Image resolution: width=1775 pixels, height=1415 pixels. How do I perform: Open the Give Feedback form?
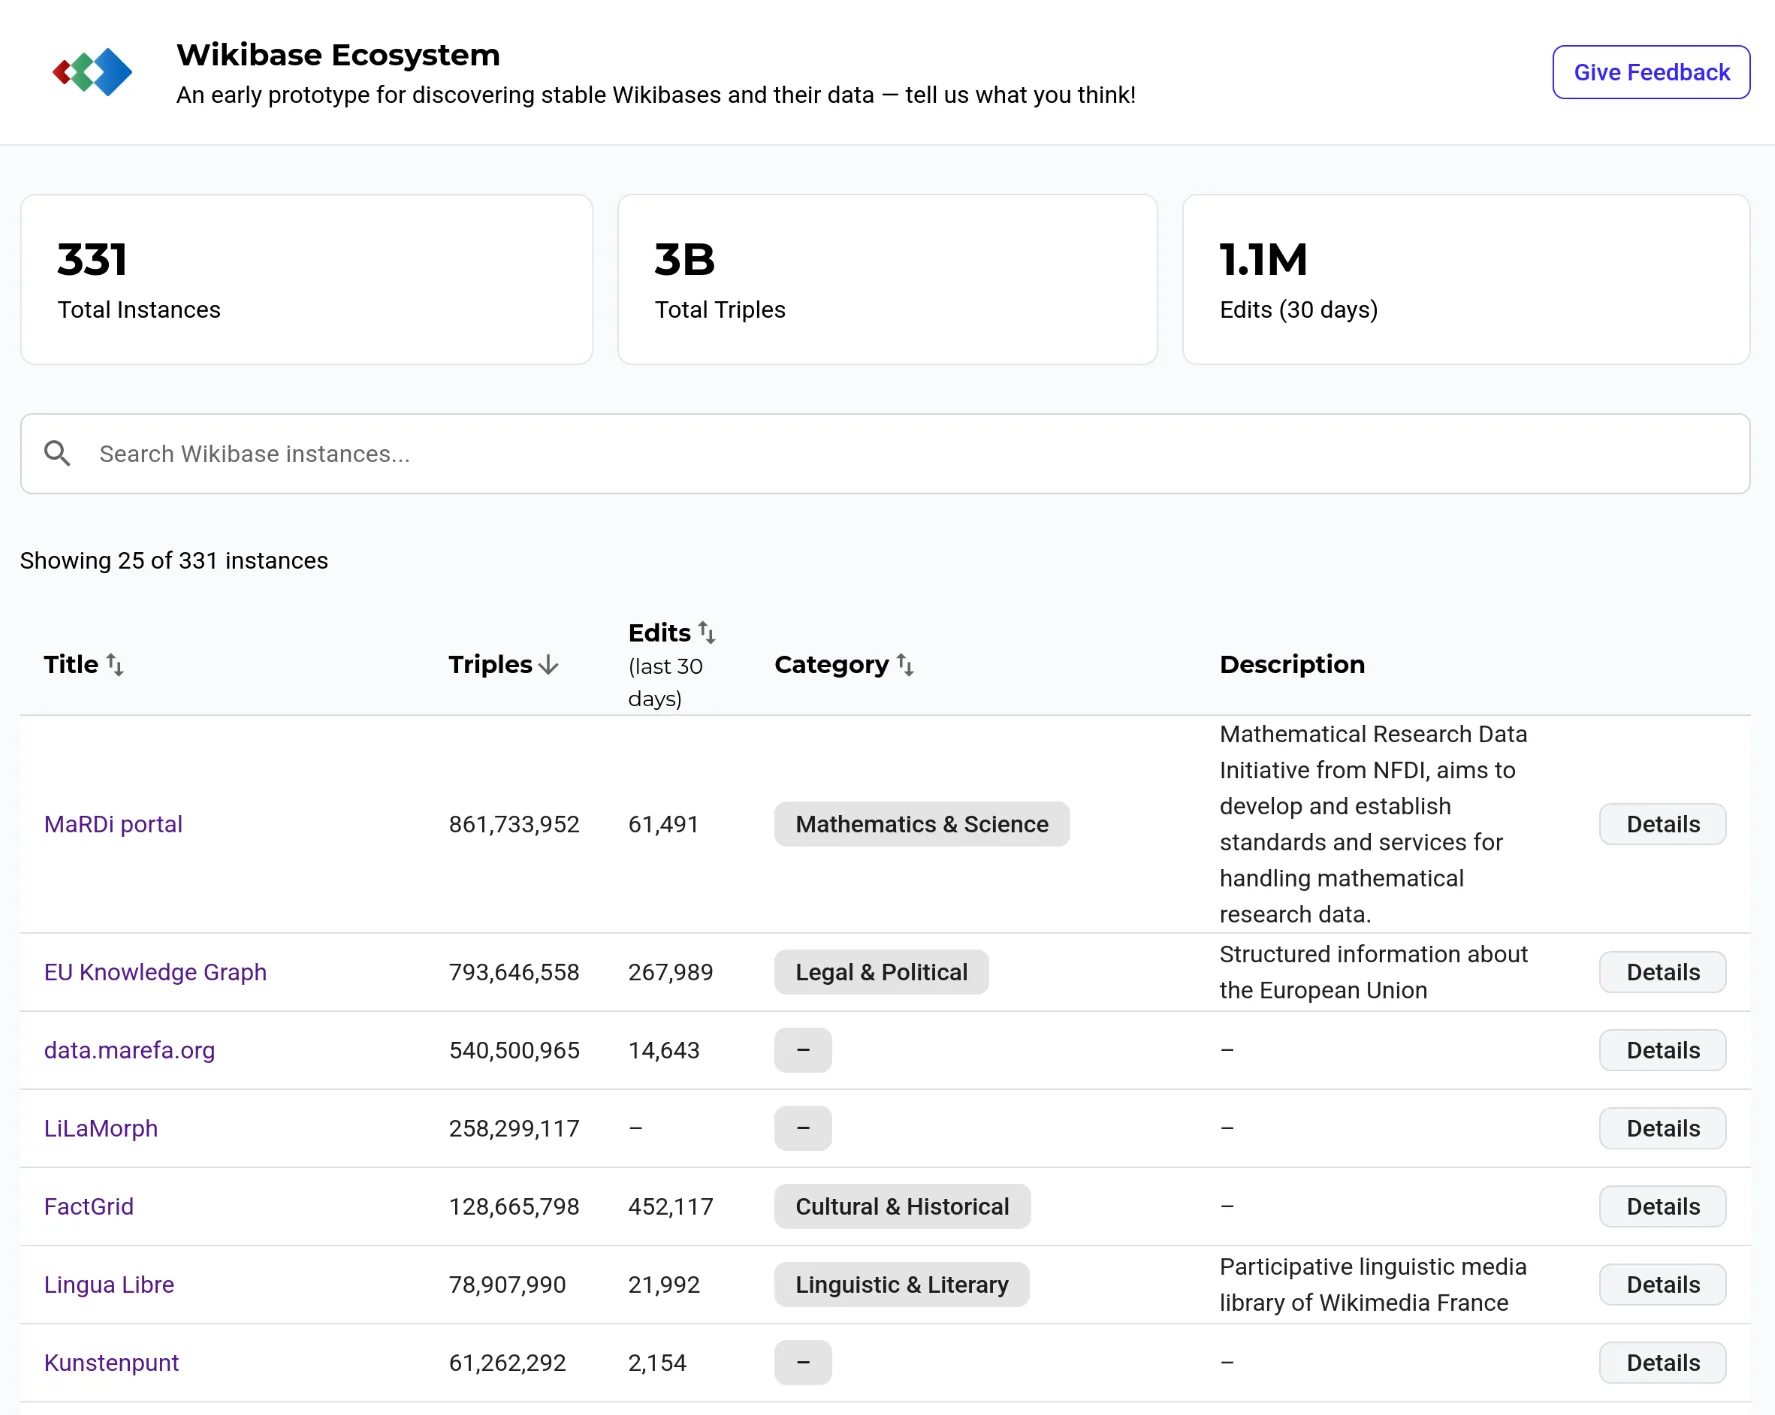click(x=1651, y=72)
